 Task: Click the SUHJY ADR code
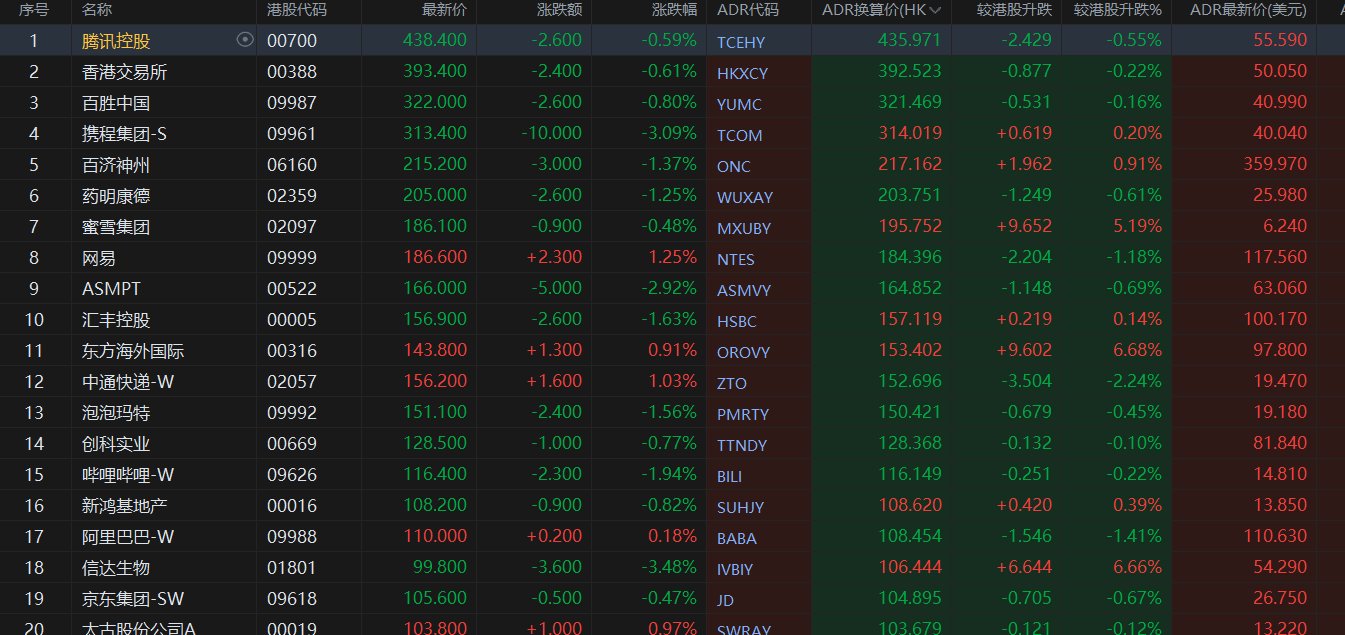tap(741, 507)
